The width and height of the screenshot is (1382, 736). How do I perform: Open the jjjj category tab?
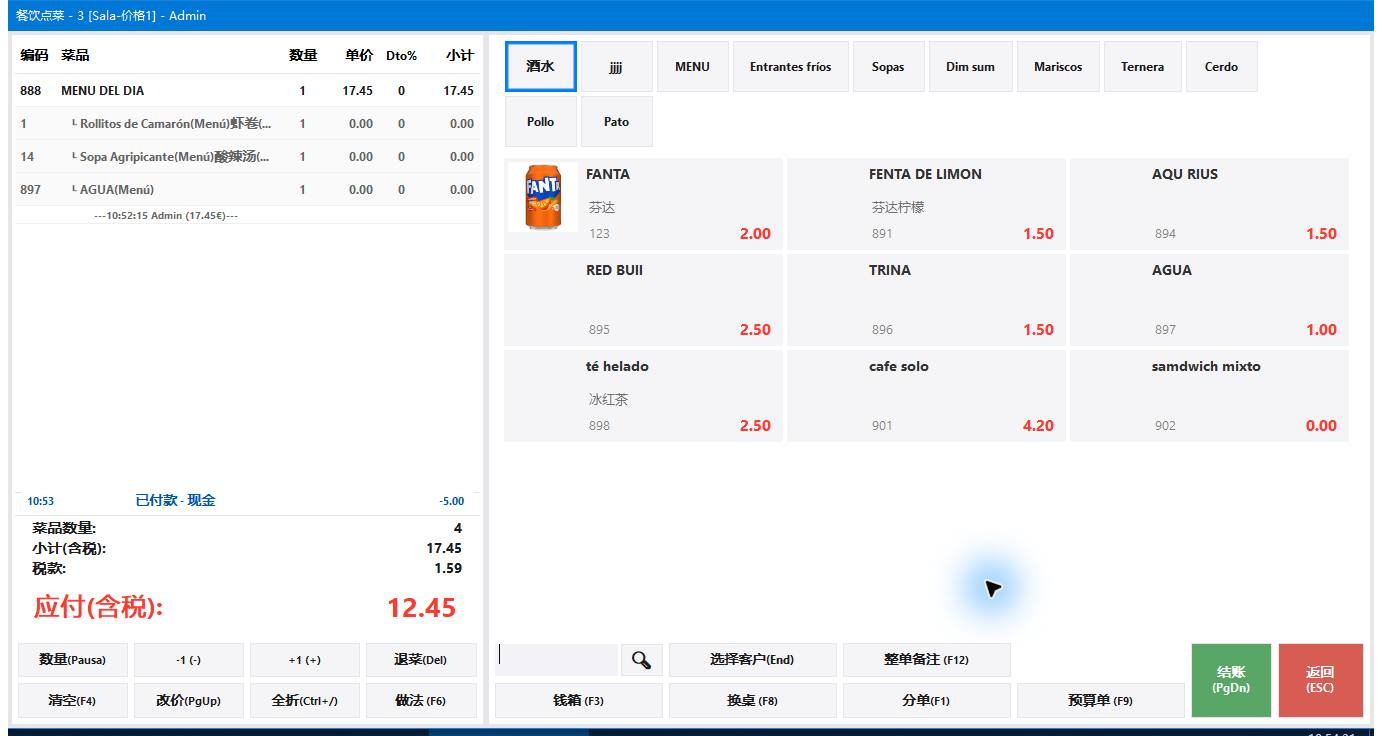(x=617, y=67)
